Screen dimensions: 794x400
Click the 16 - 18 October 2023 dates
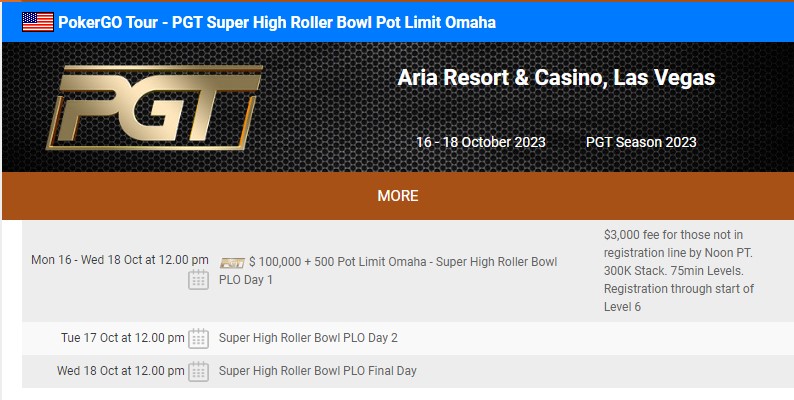(481, 142)
